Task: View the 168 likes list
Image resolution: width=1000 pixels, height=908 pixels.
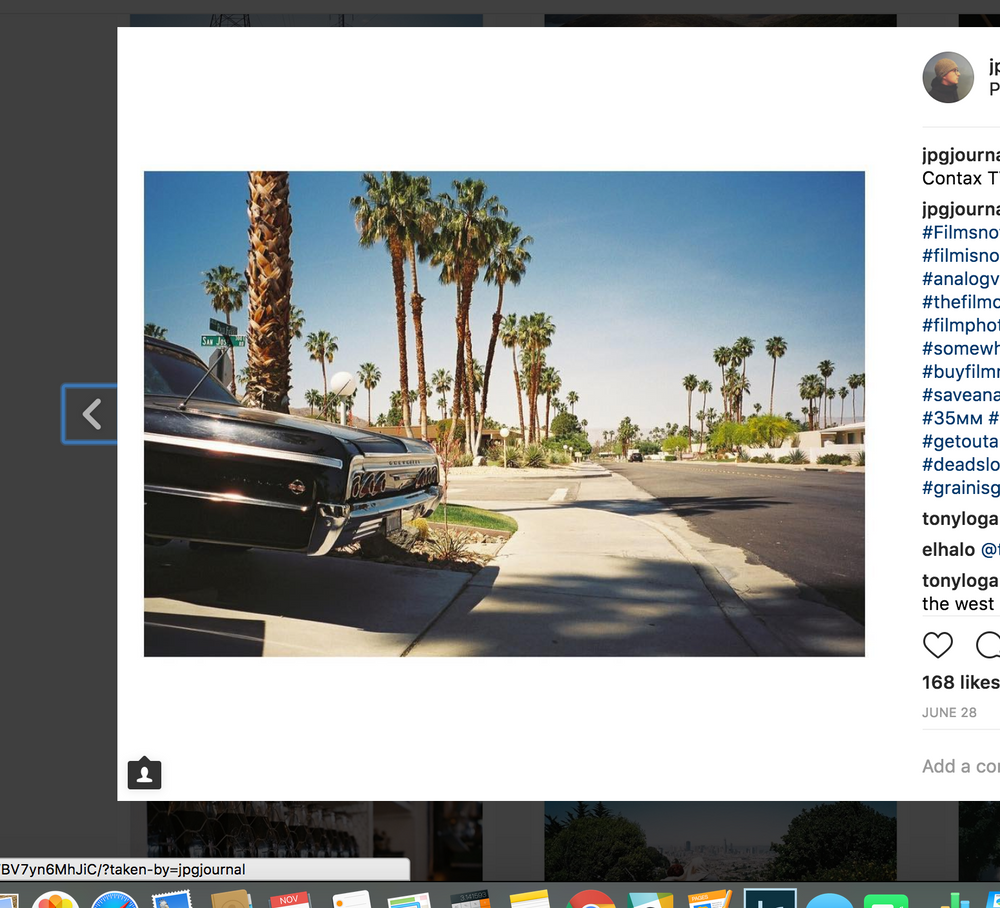Action: coord(959,682)
